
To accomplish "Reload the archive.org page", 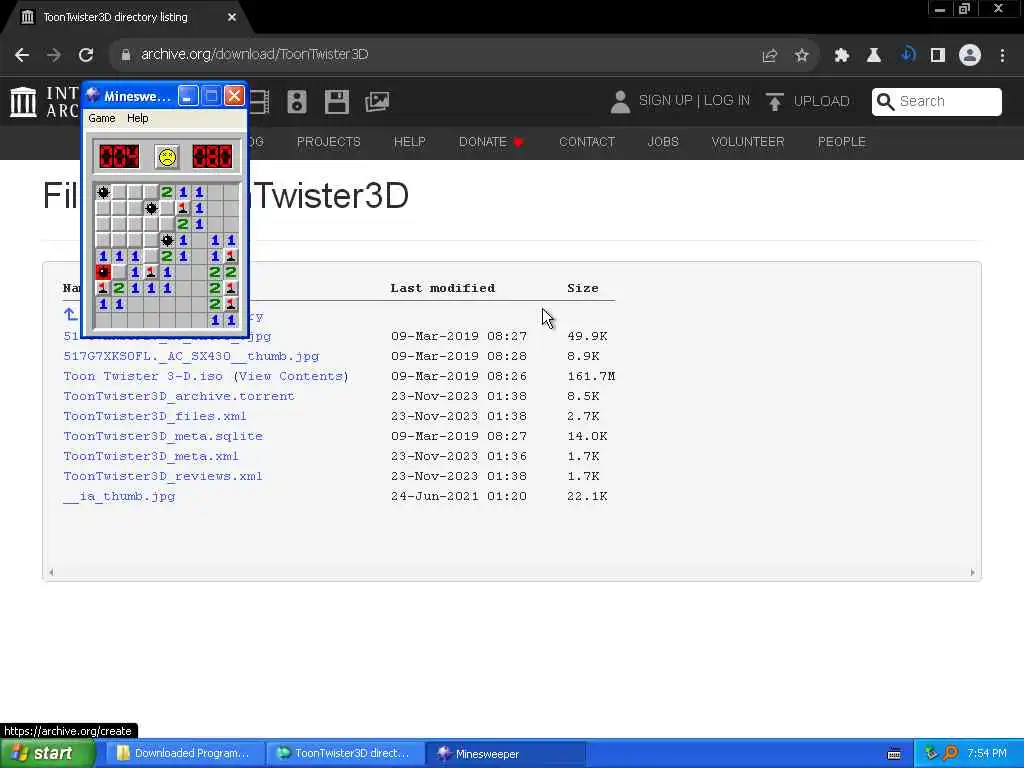I will tap(86, 55).
